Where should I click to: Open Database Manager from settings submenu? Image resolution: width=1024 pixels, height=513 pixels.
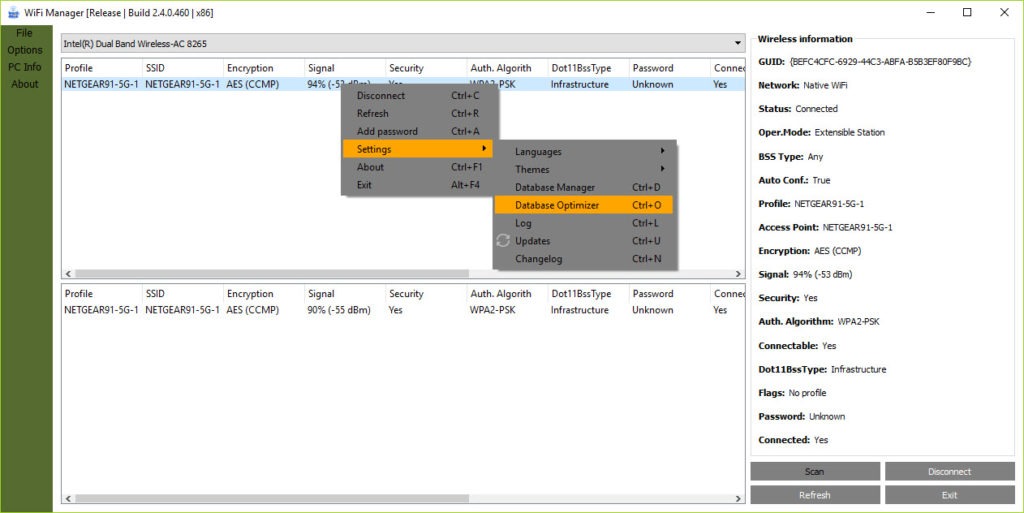[584, 187]
